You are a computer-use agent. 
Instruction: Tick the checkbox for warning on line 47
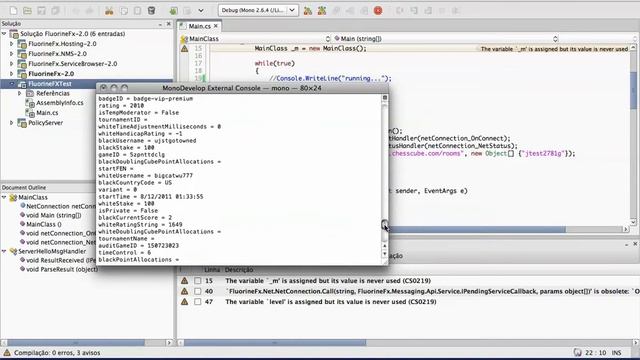pyautogui.click(x=198, y=302)
